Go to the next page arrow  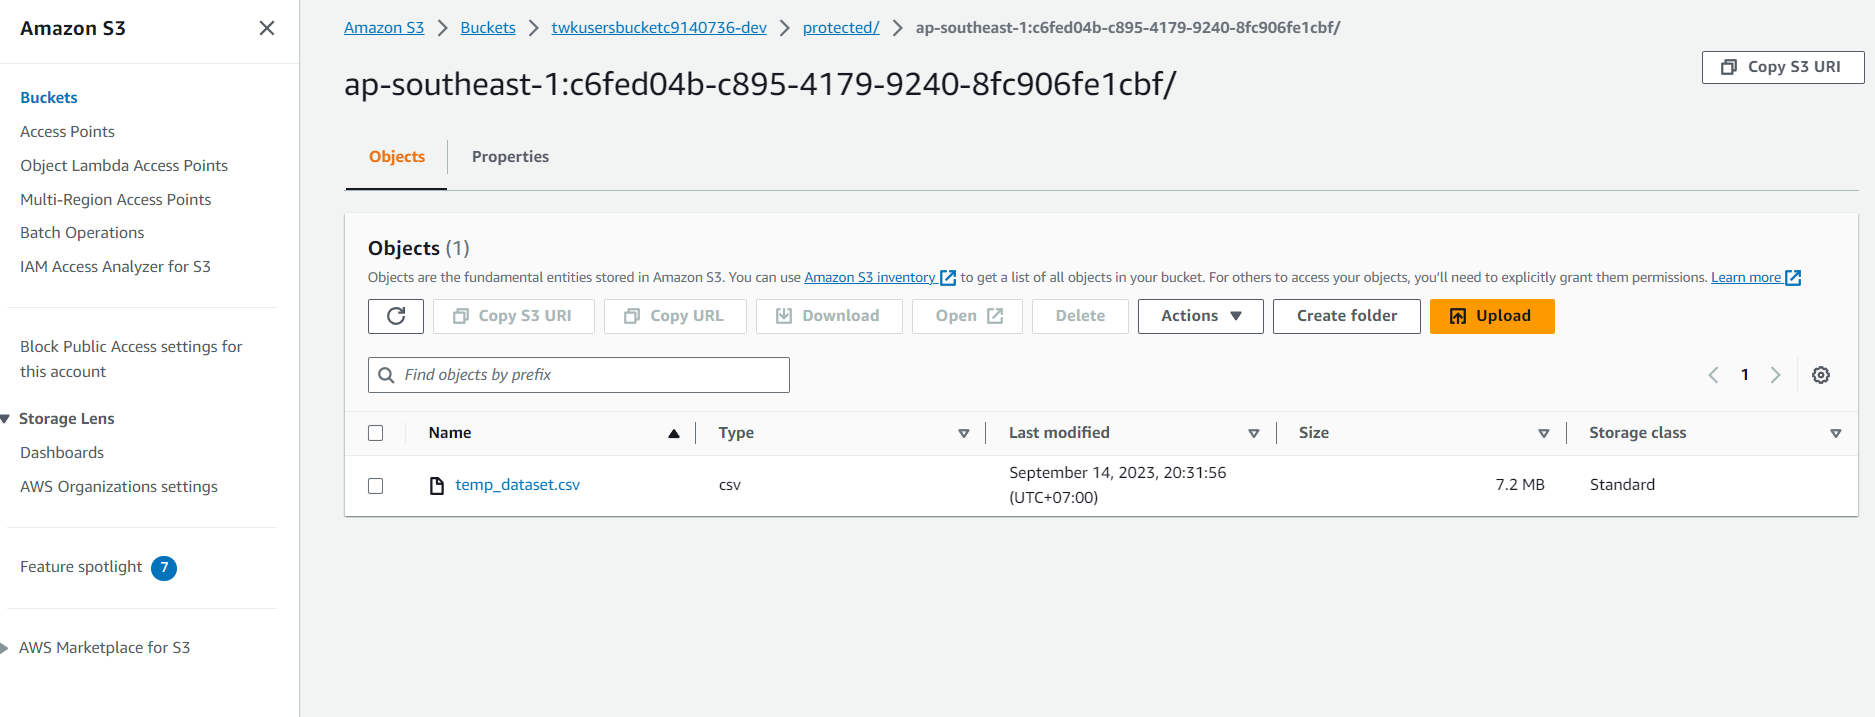pos(1776,375)
